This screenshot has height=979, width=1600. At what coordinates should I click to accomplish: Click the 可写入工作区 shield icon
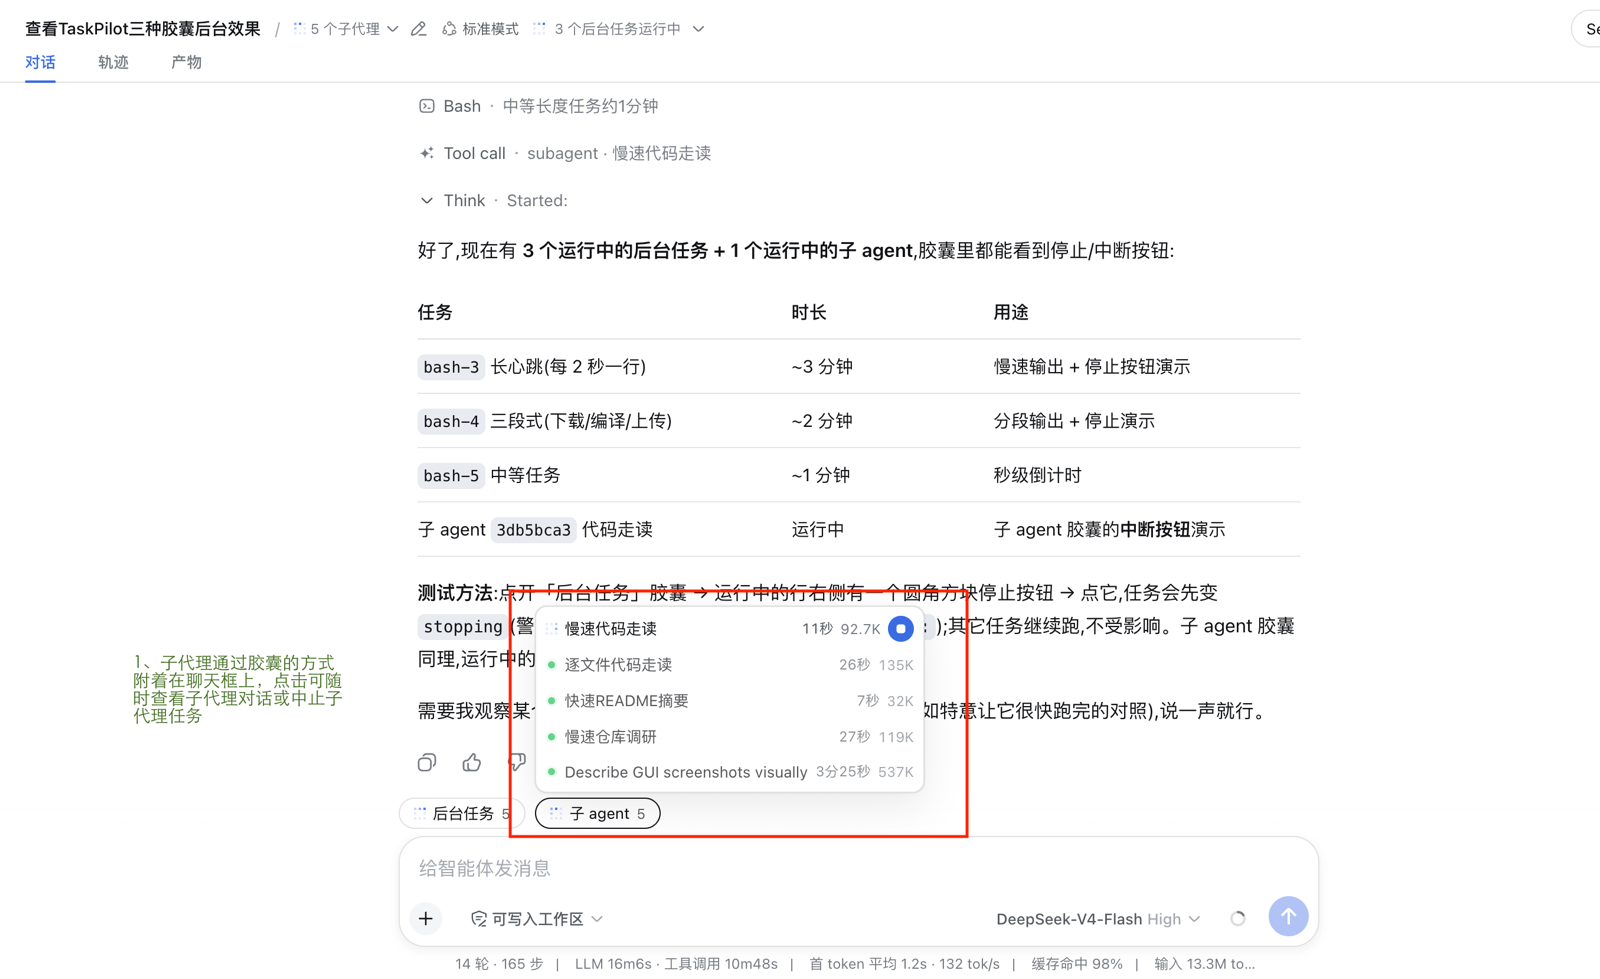click(x=479, y=918)
